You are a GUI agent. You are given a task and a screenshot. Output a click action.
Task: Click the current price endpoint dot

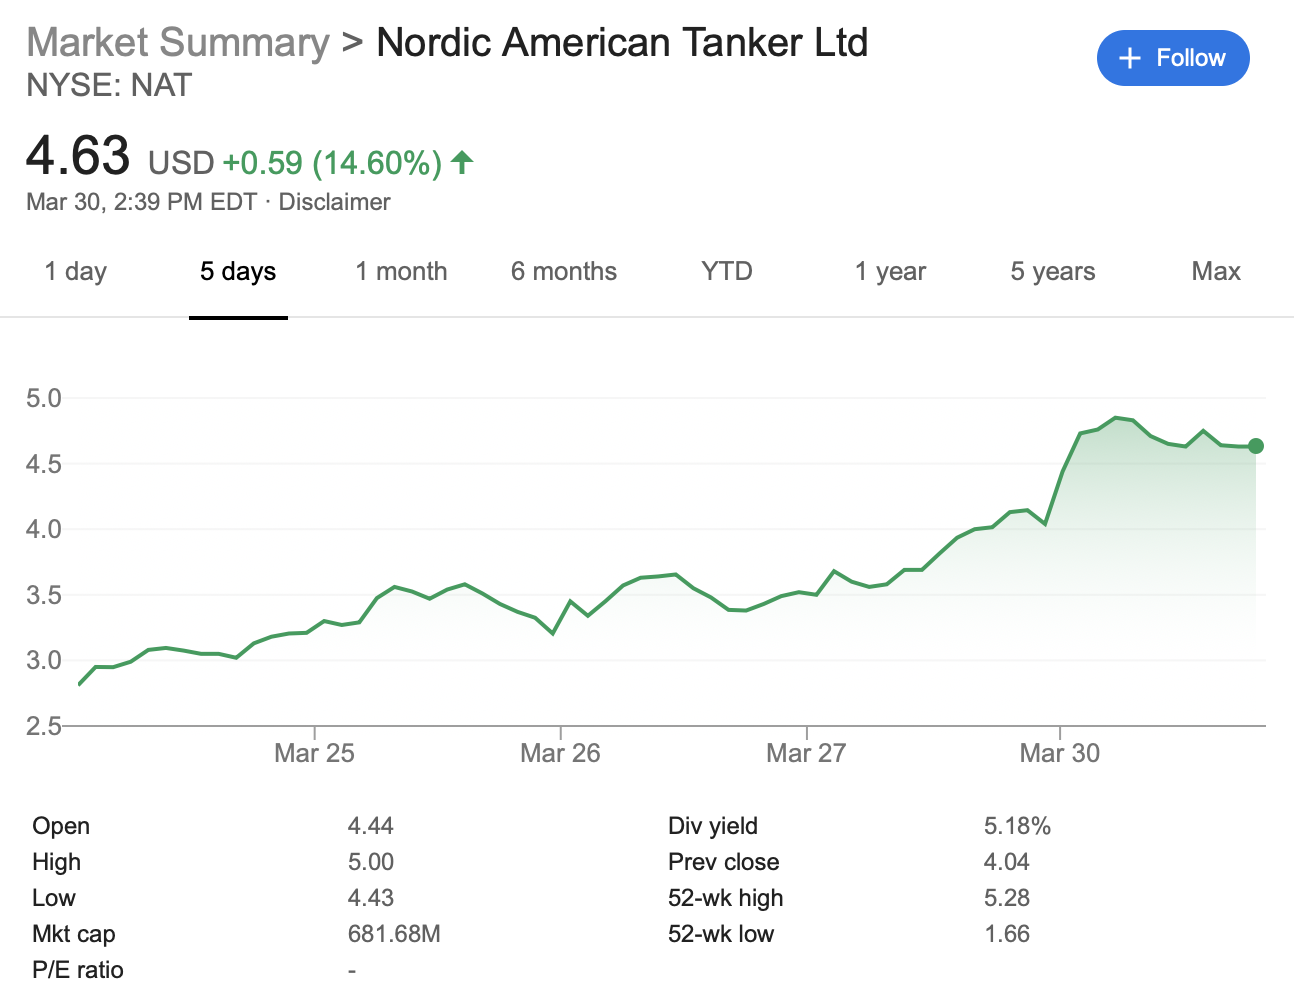(1256, 446)
